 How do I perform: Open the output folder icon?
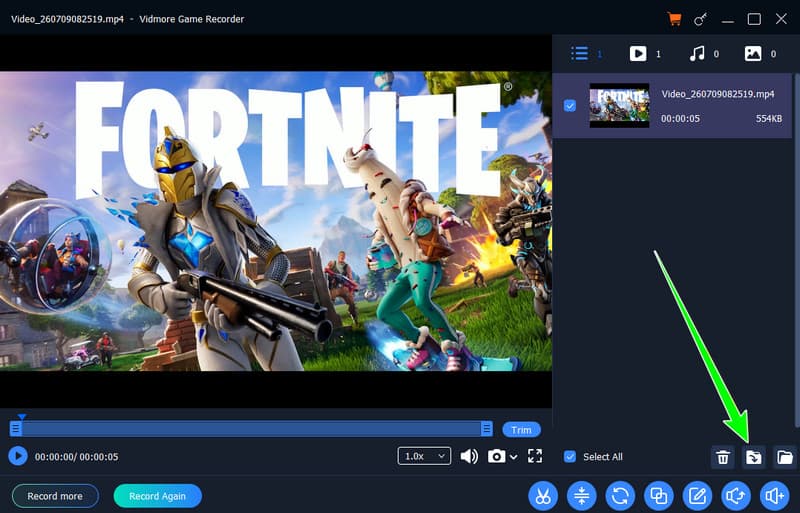click(785, 457)
